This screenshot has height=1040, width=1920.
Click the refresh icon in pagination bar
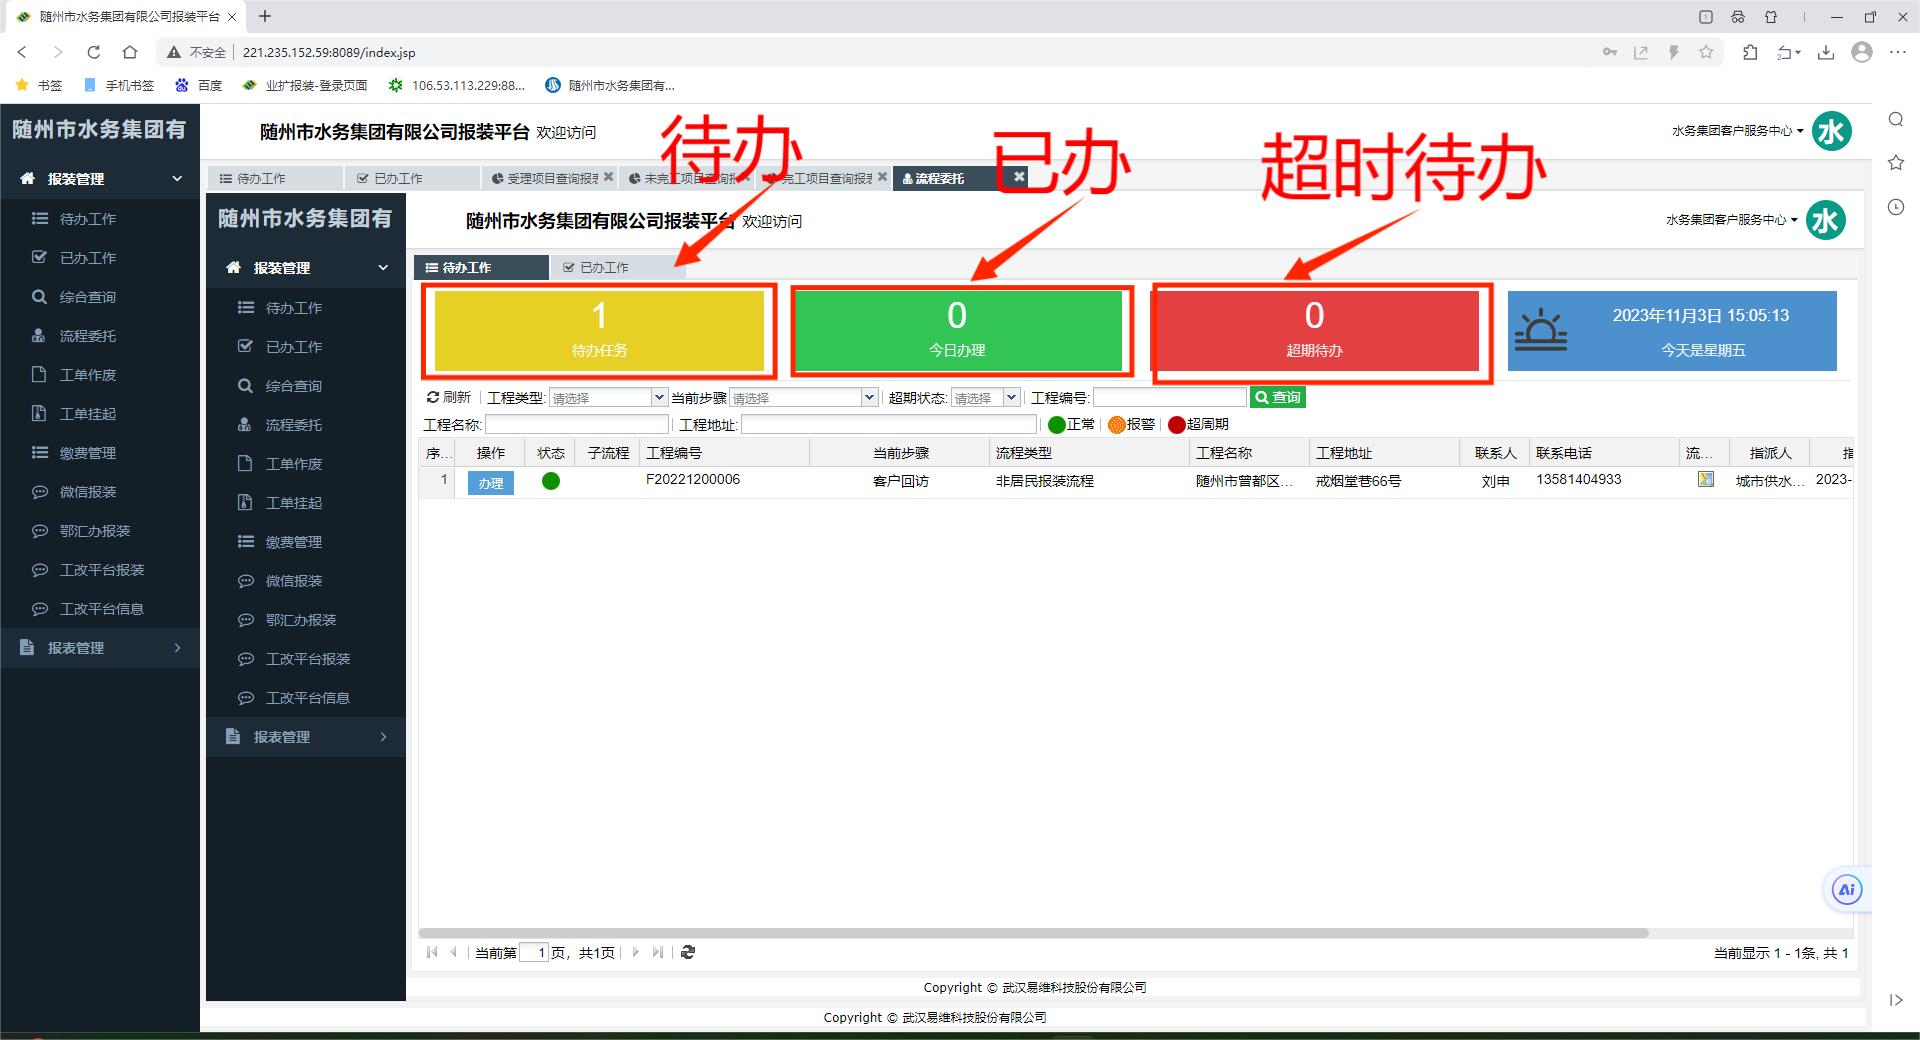click(x=688, y=952)
